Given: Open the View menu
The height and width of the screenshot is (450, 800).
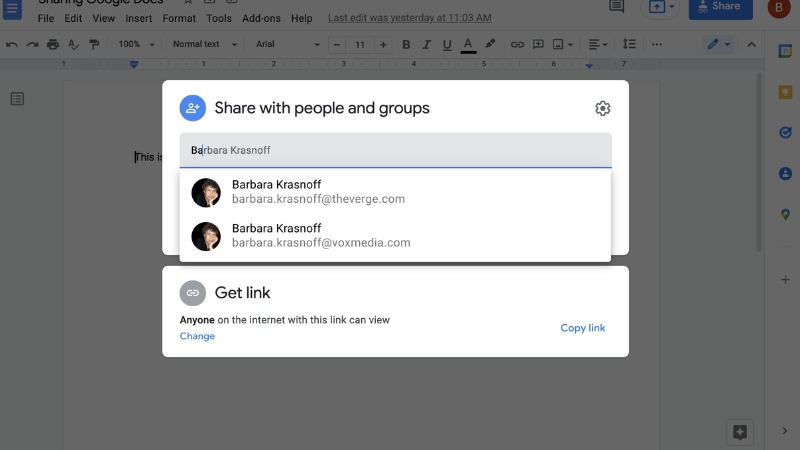Looking at the screenshot, I should [104, 18].
